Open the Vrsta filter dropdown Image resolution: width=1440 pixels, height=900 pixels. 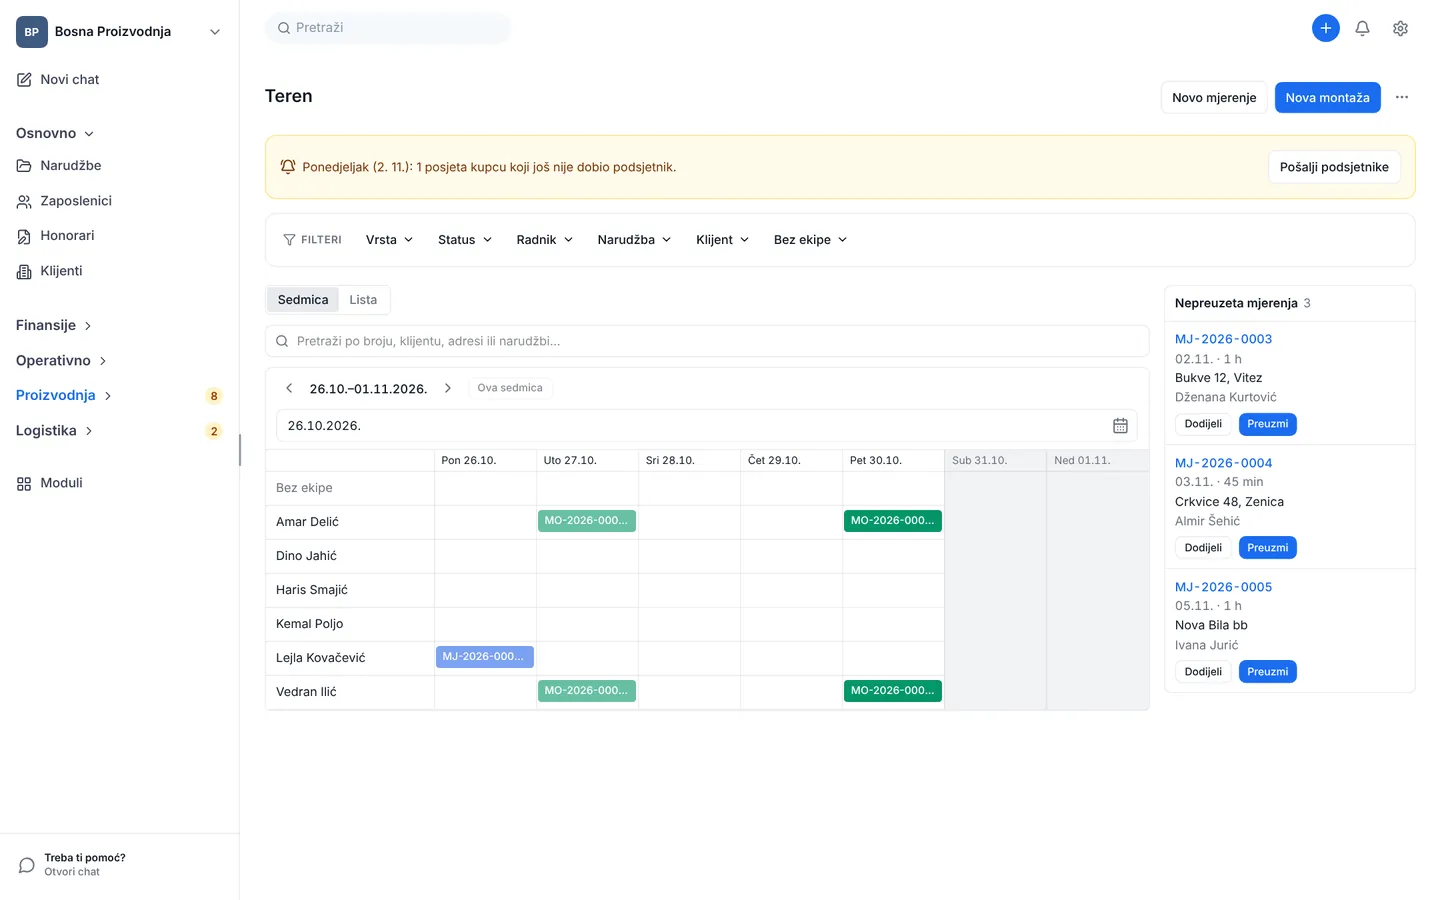389,240
